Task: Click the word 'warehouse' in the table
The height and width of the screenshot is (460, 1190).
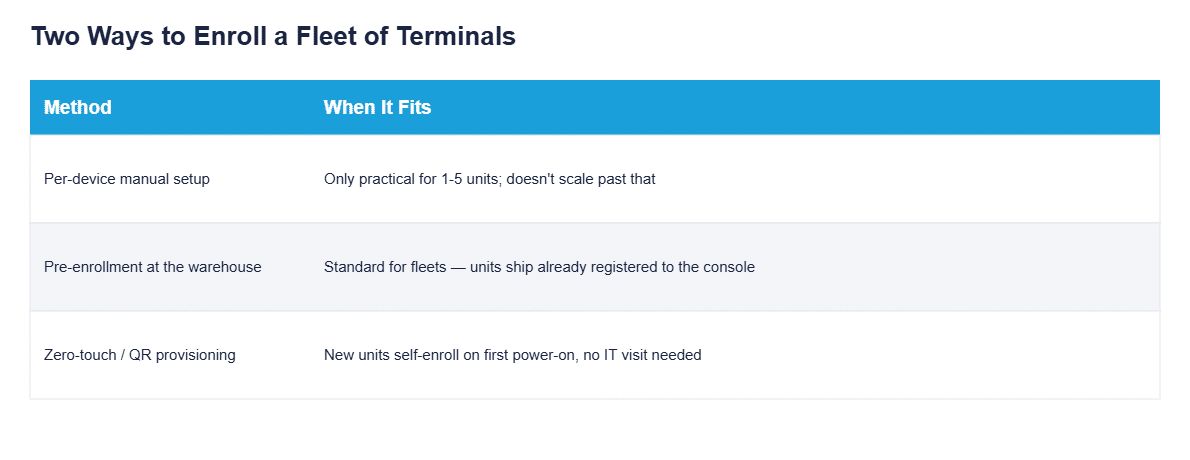Action: [226, 267]
